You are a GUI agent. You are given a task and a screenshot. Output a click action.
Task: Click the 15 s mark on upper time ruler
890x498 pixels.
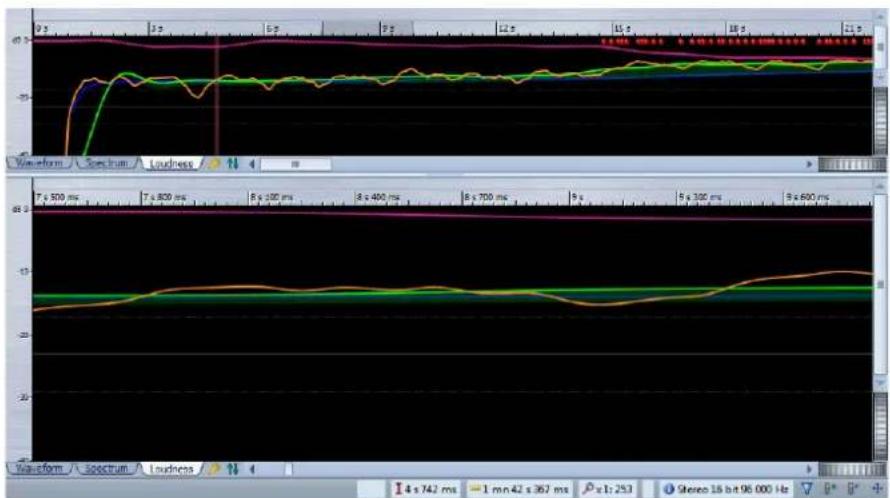click(x=621, y=28)
